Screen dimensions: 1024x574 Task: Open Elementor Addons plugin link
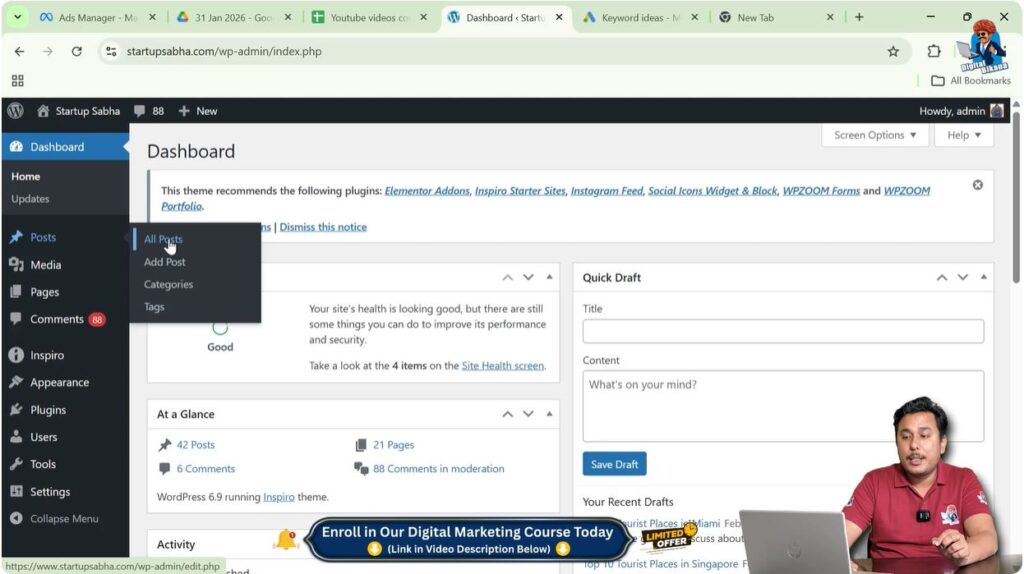tap(427, 191)
